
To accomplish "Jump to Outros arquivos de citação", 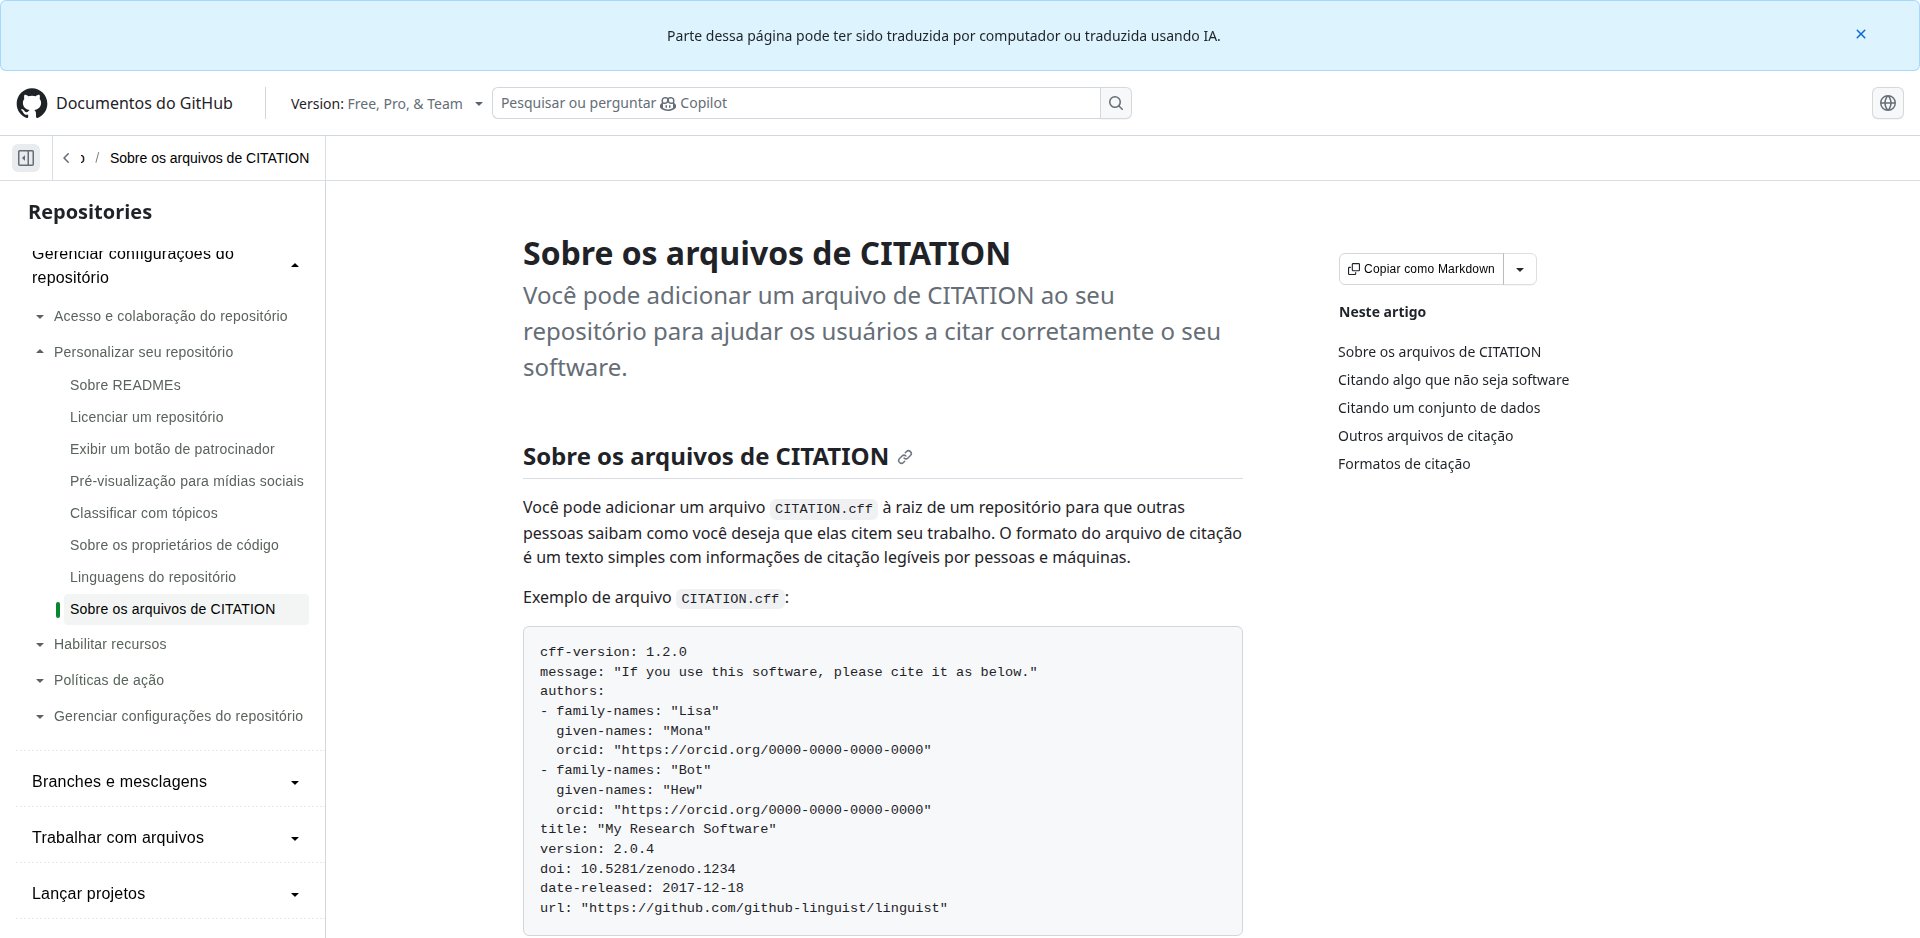I will 1425,436.
